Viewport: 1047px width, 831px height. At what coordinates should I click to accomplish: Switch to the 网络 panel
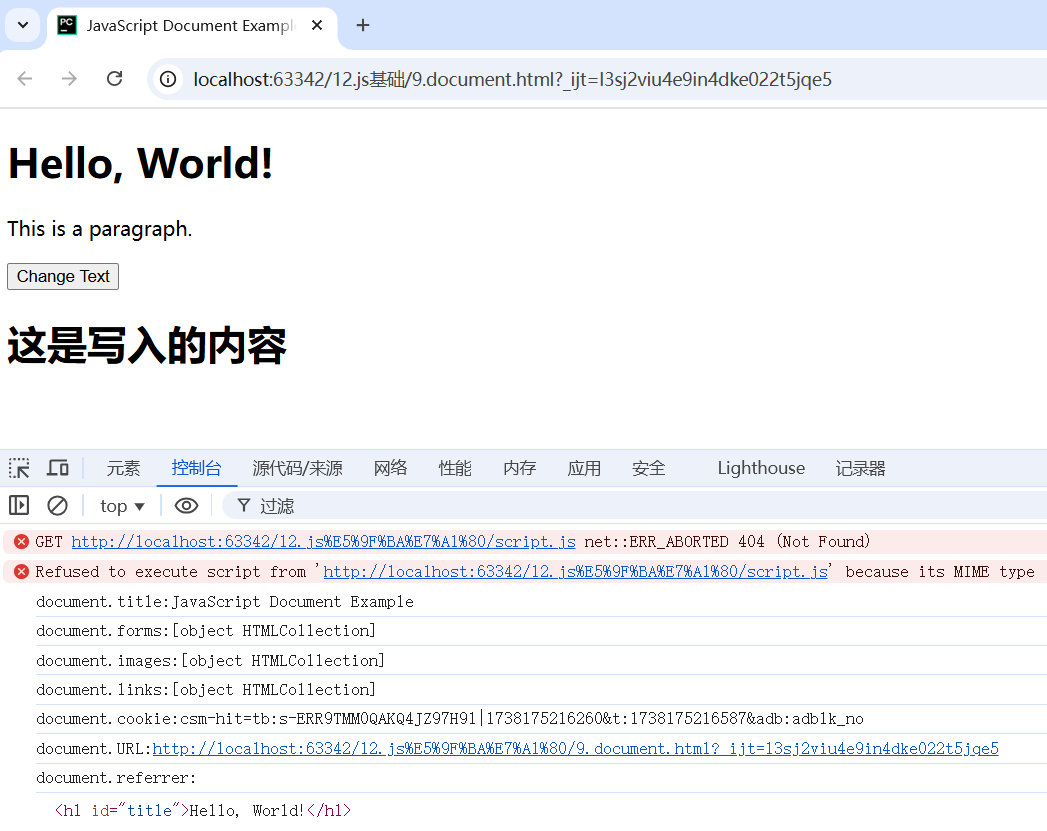pos(390,467)
